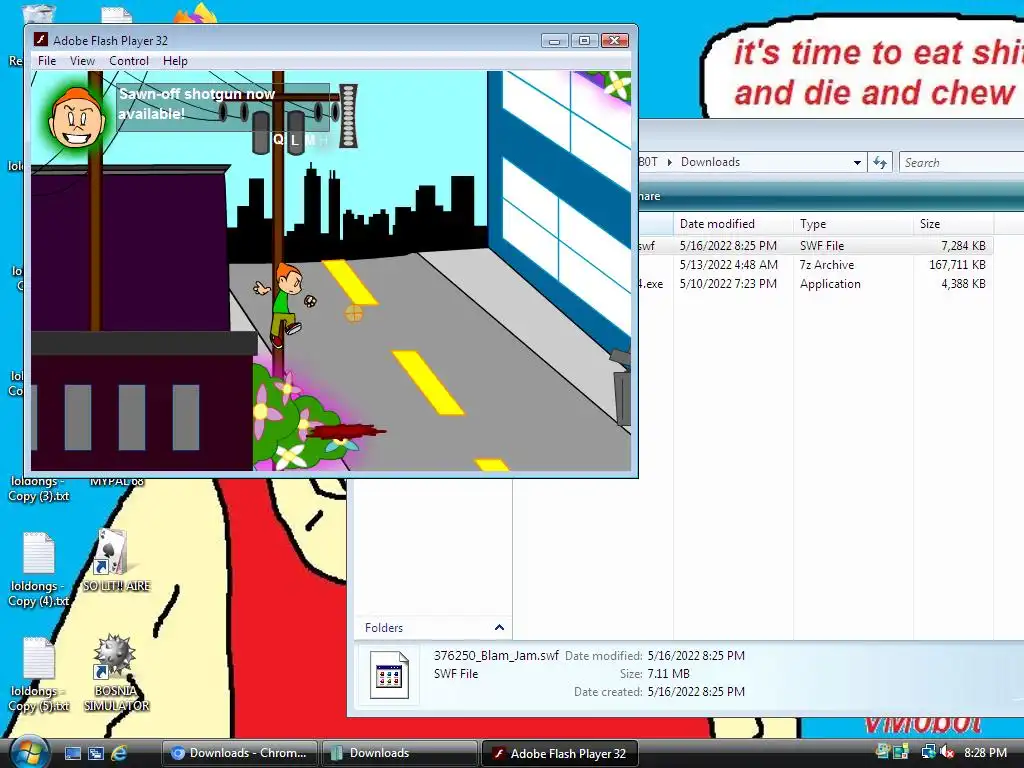Maximize the Adobe Flash Player window
This screenshot has width=1024, height=768.
click(584, 40)
